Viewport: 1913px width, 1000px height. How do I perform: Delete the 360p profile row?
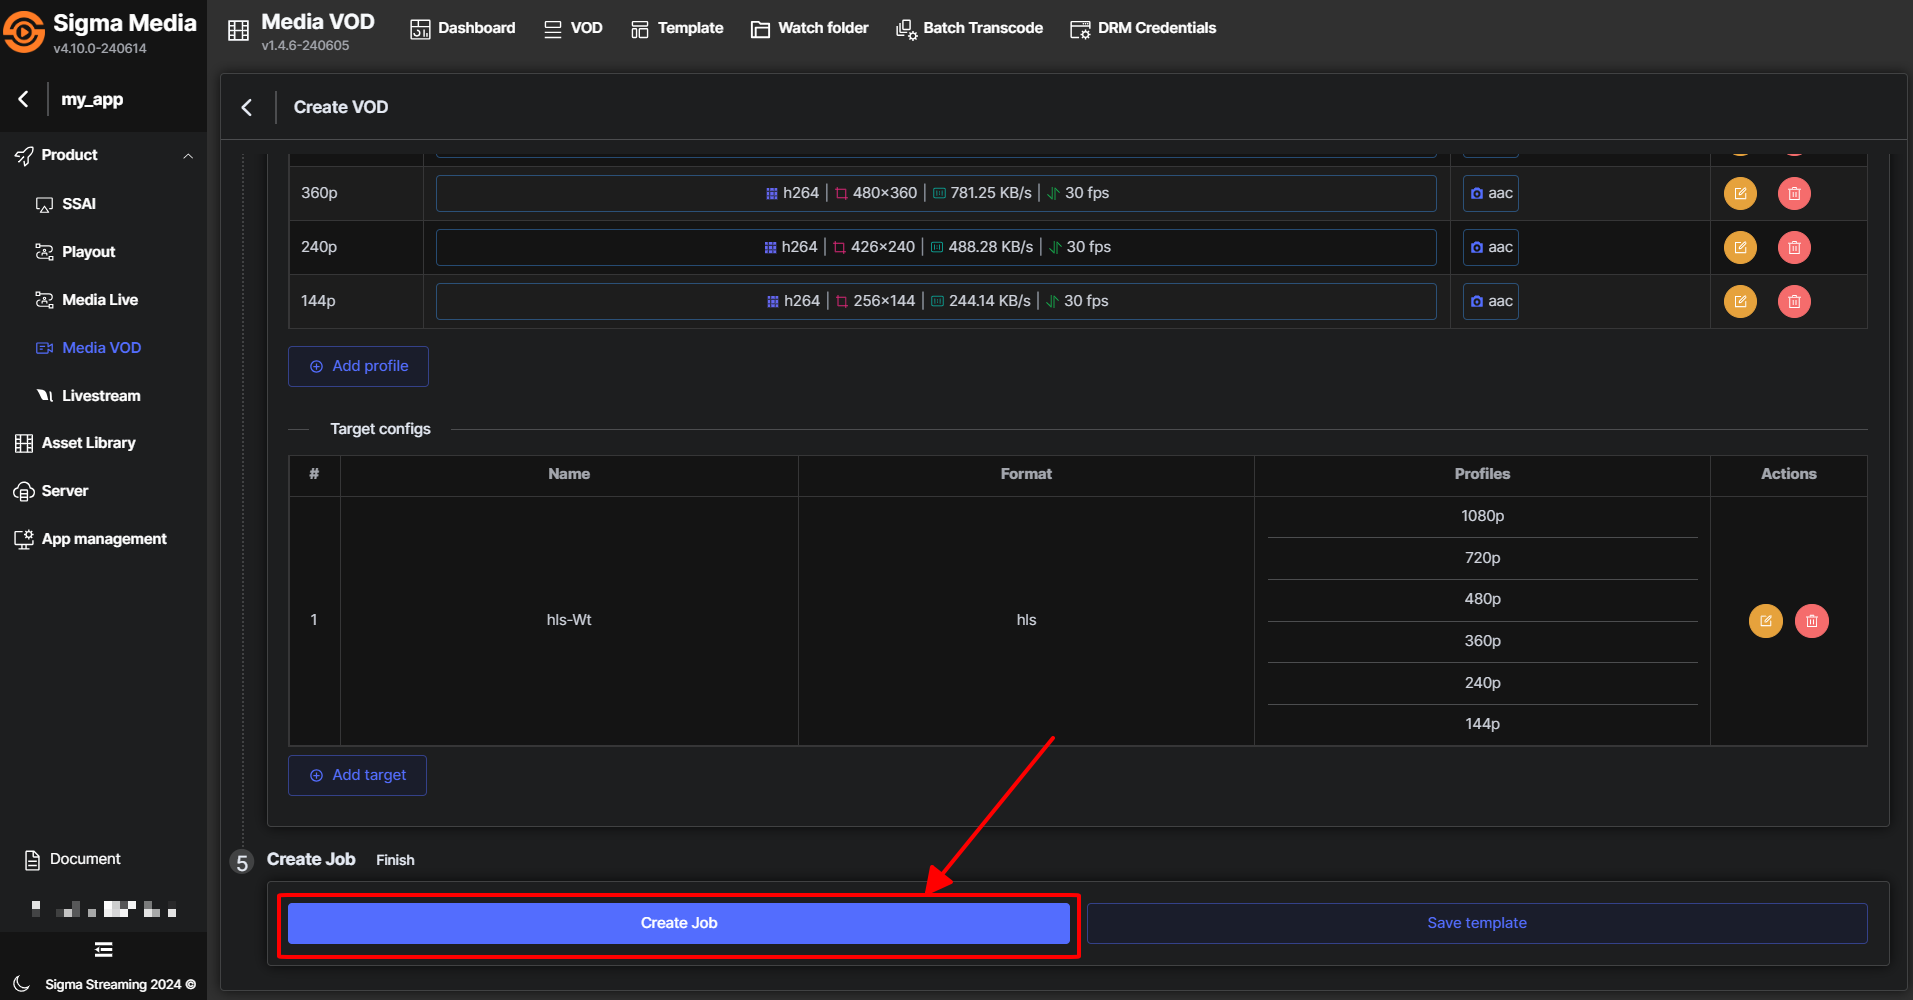[1794, 194]
